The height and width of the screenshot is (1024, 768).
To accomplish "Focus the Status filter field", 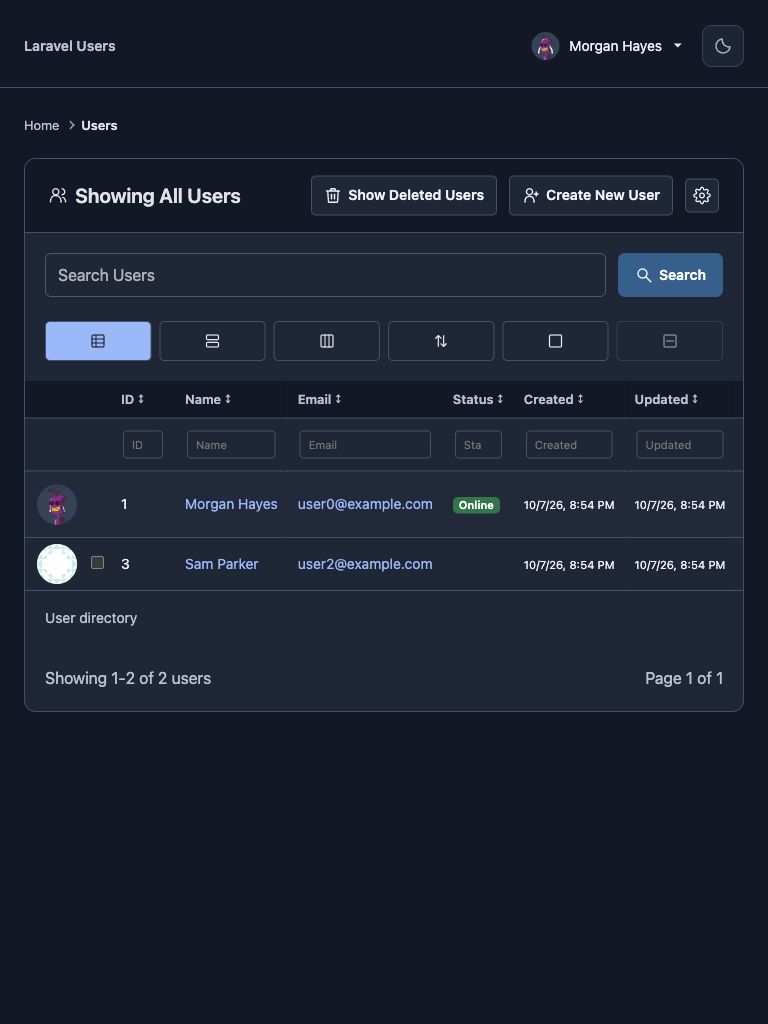I will pos(478,445).
